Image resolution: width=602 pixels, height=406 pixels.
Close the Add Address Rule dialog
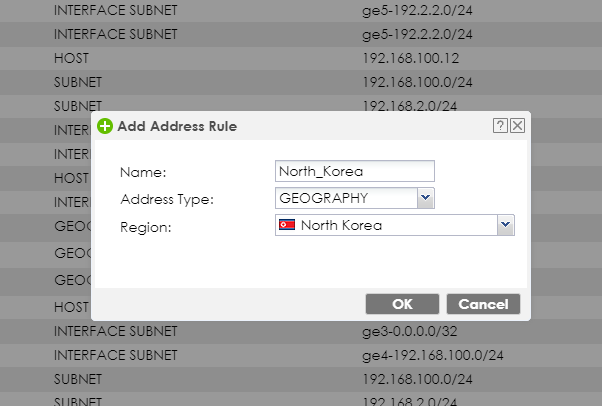(x=516, y=126)
